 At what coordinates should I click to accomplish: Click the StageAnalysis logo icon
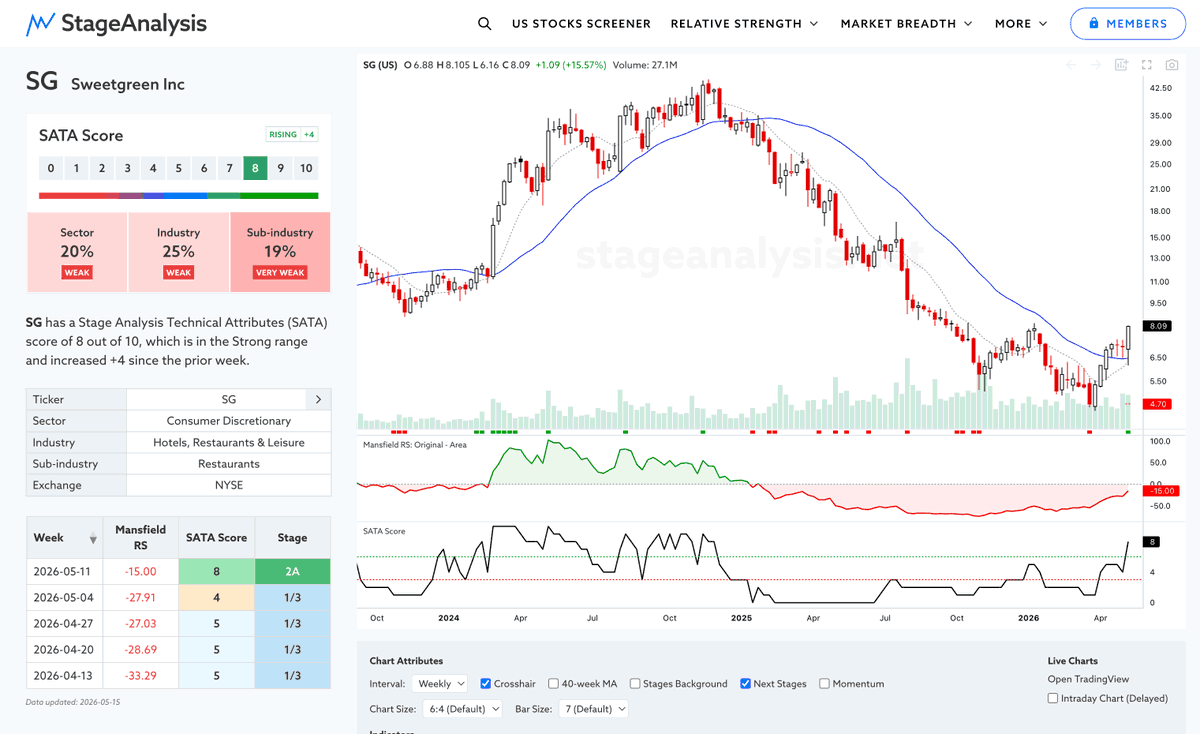coord(40,23)
